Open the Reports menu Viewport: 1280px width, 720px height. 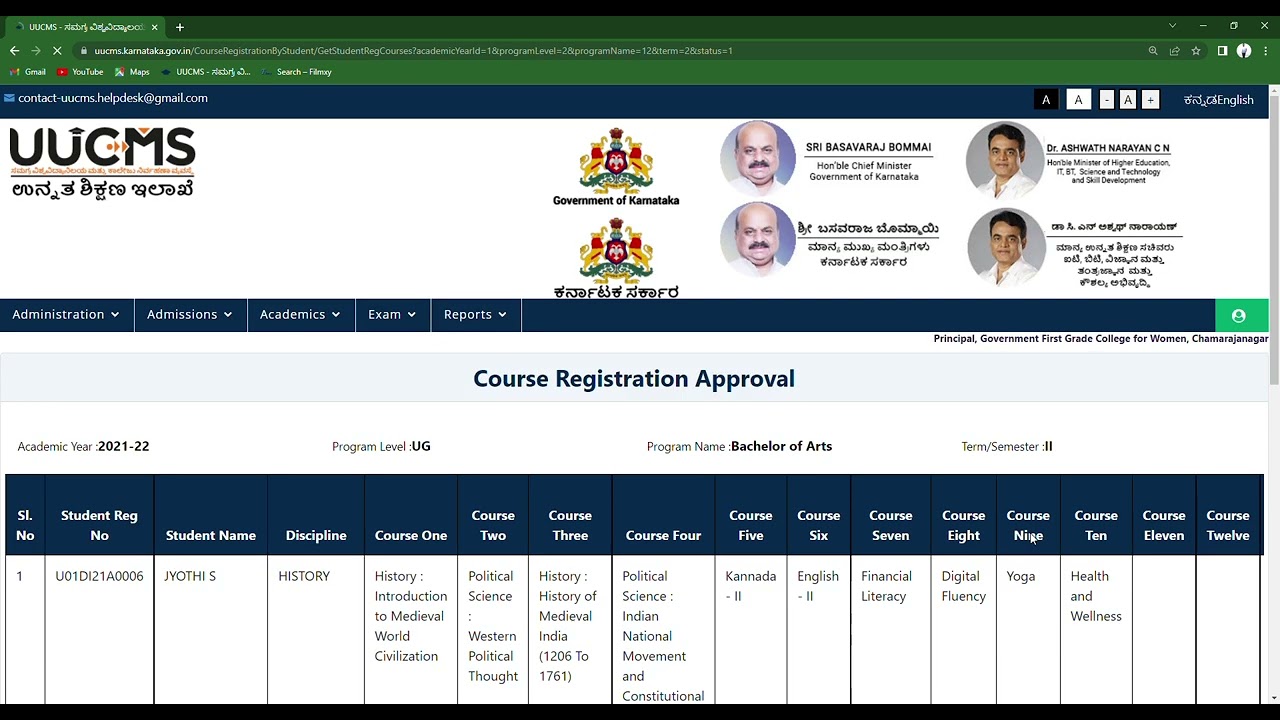coord(475,314)
